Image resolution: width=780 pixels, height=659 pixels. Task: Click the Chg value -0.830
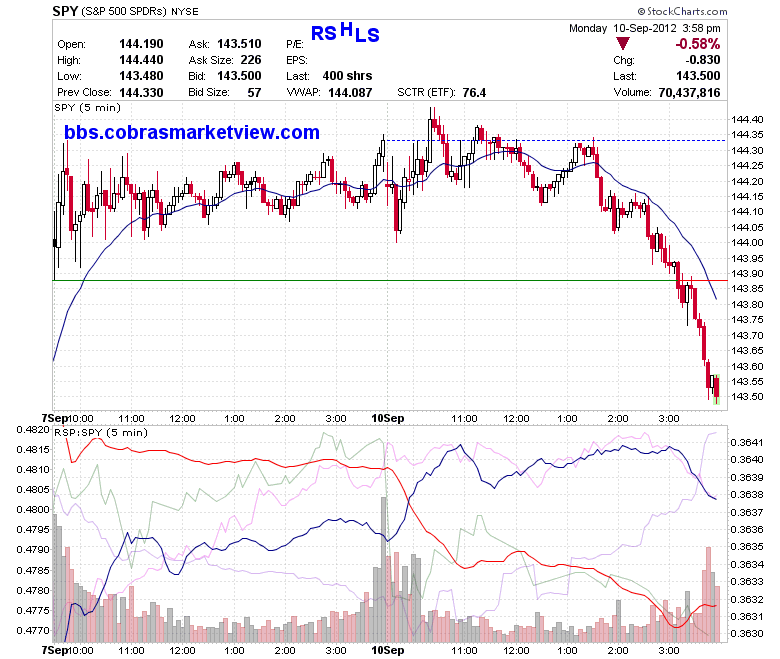coord(702,60)
